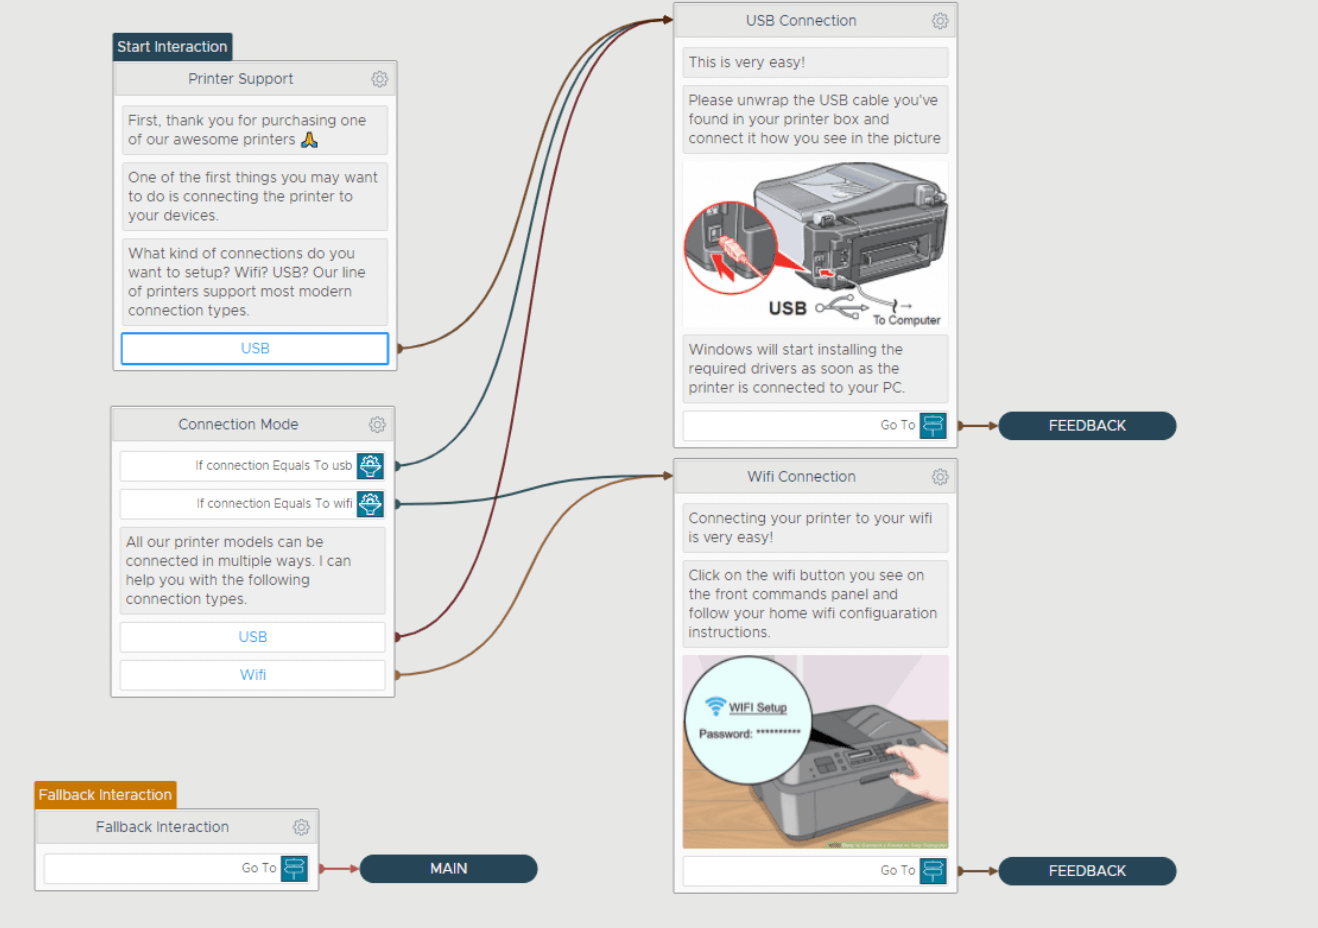Image resolution: width=1318 pixels, height=928 pixels.
Task: Open settings gear of Connection Mode card
Action: pos(377,425)
